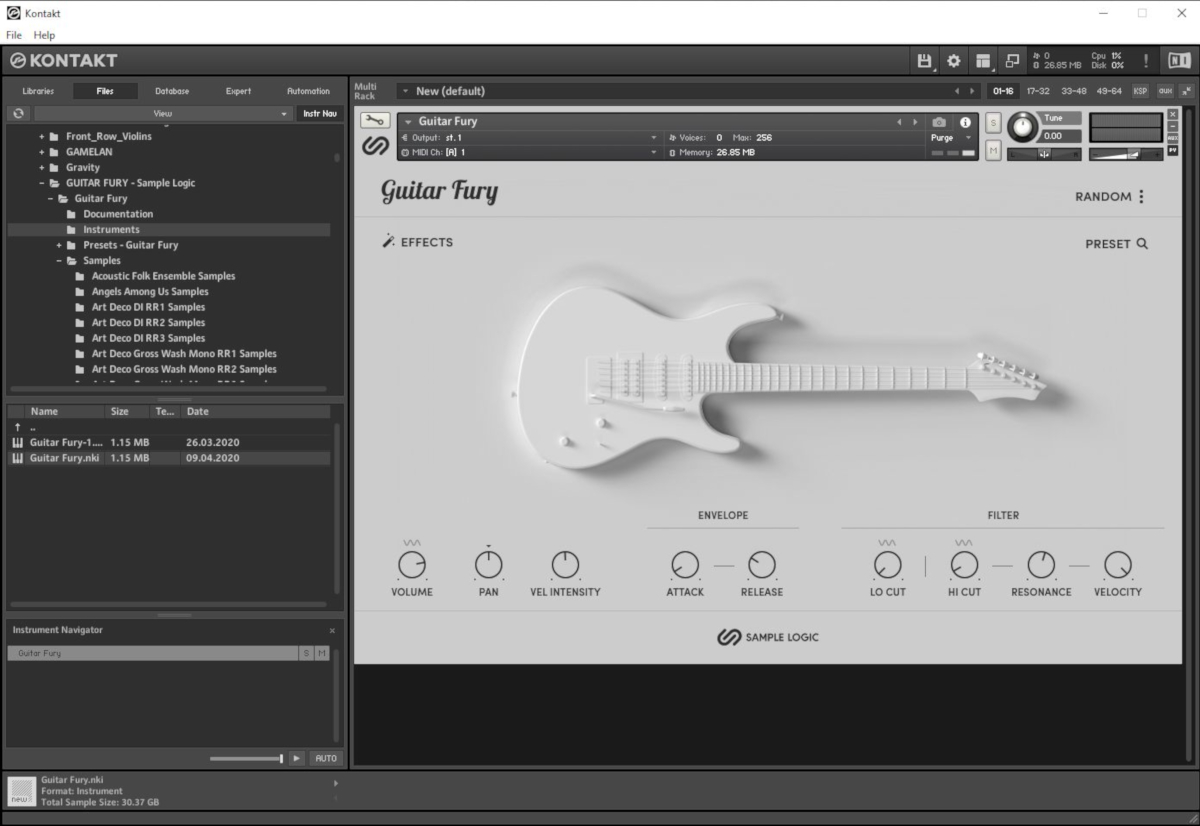Viewport: 1200px width, 826px height.
Task: Open the save/load files menu icon
Action: (x=924, y=61)
